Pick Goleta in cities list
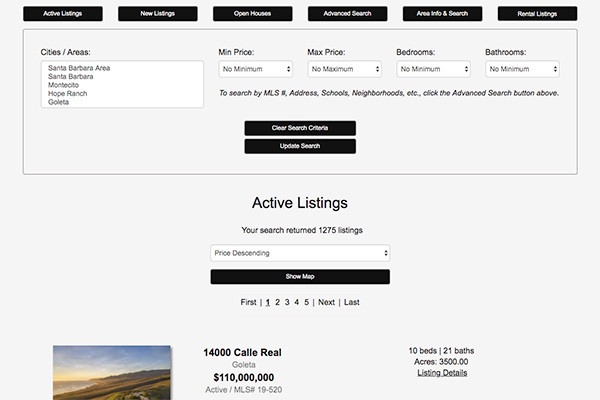 (x=59, y=102)
